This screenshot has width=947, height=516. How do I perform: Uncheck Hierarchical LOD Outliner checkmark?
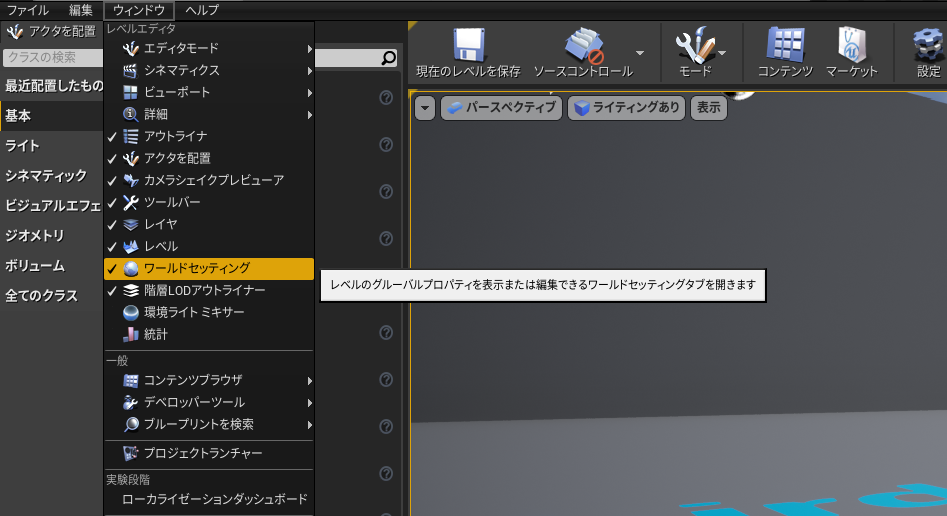tap(112, 291)
